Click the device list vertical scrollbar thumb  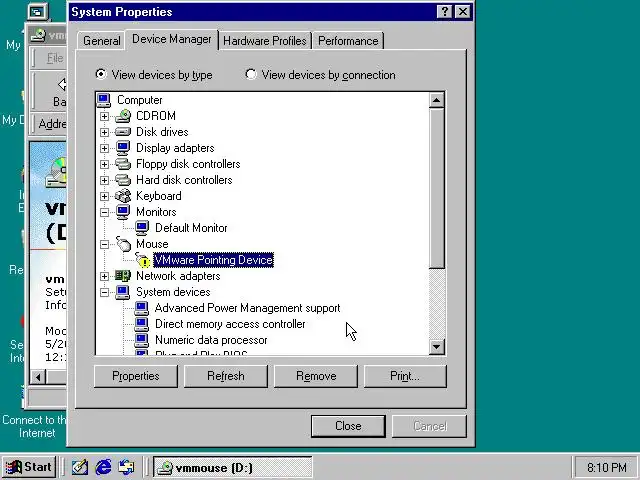437,188
